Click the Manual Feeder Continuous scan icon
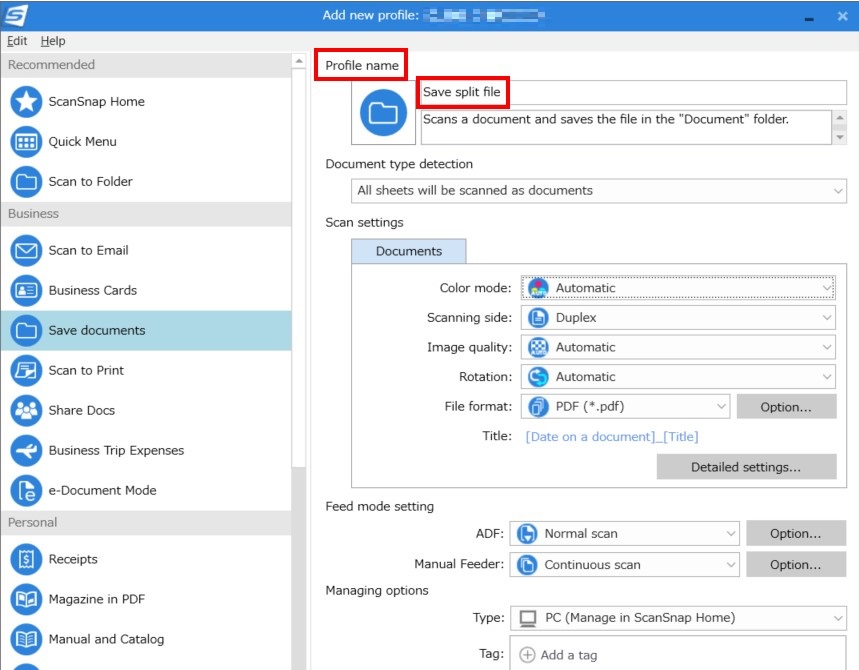The width and height of the screenshot is (859, 670). pos(527,565)
